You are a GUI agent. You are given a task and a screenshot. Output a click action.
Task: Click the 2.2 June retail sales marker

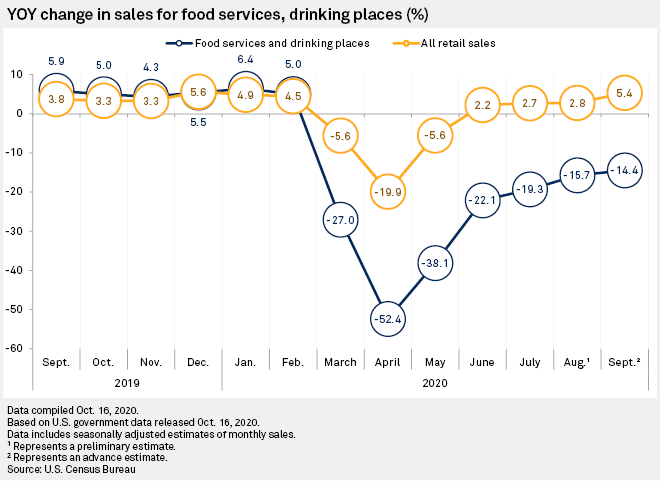point(481,105)
